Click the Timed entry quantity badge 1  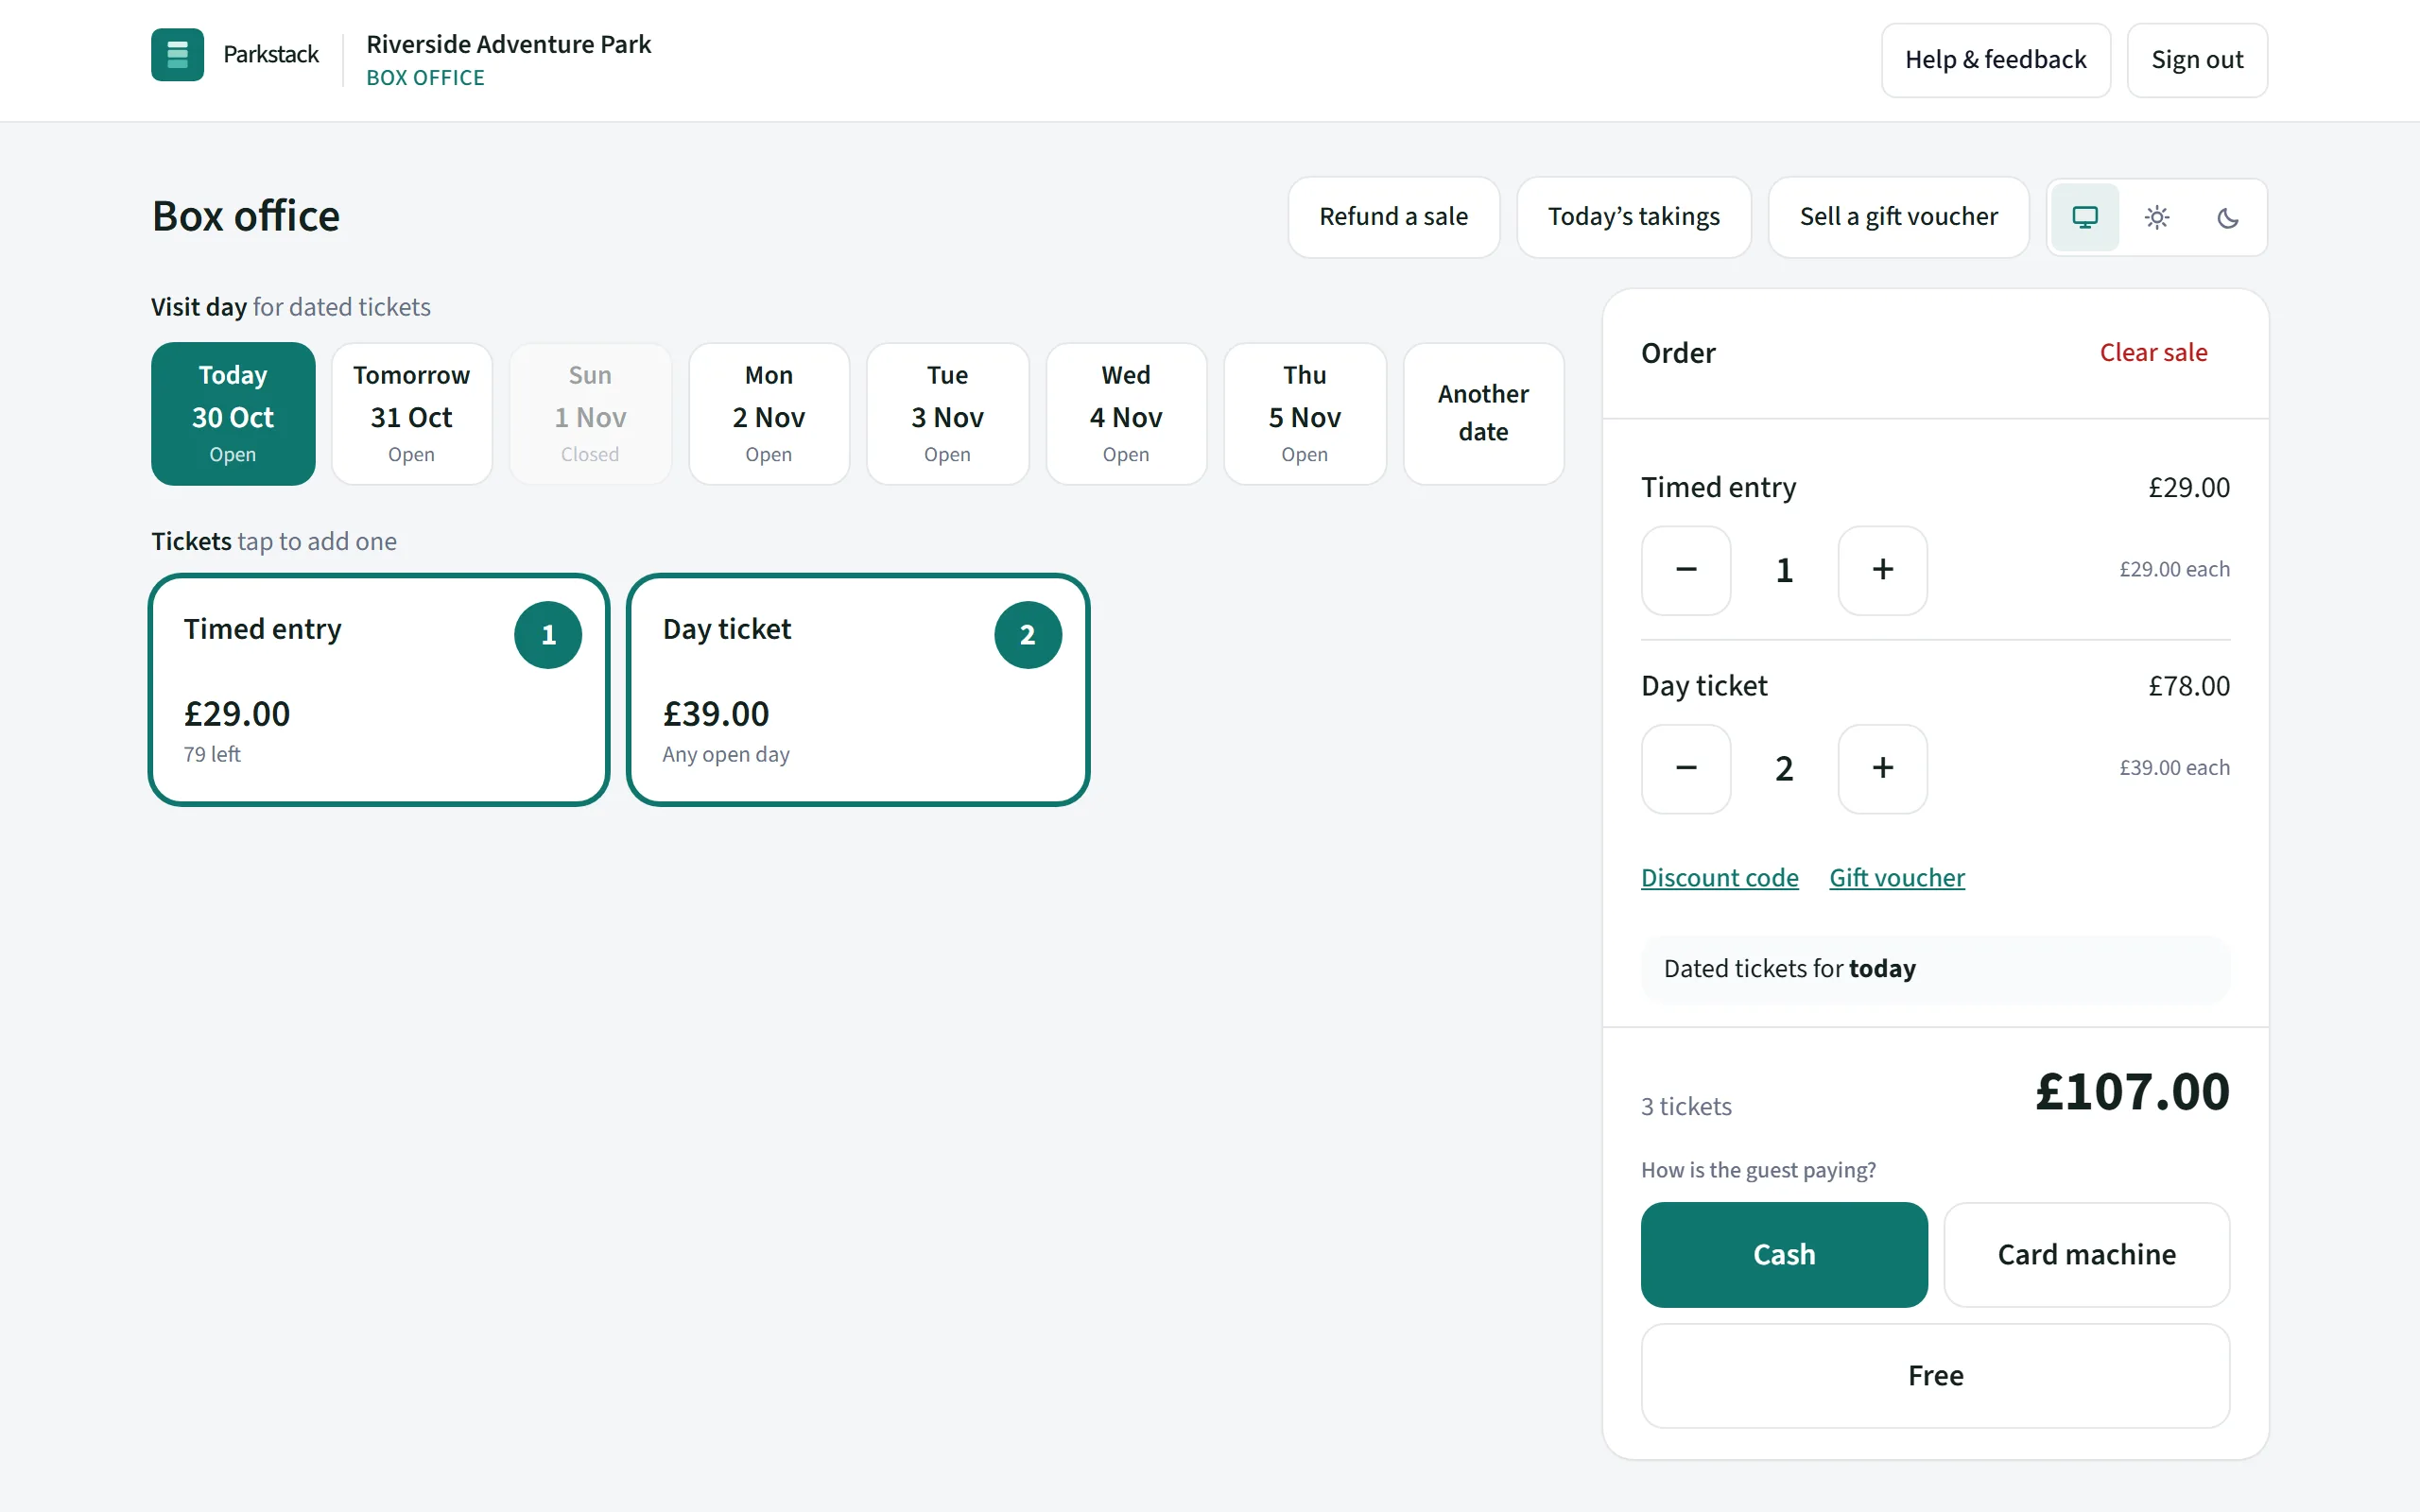(x=548, y=635)
